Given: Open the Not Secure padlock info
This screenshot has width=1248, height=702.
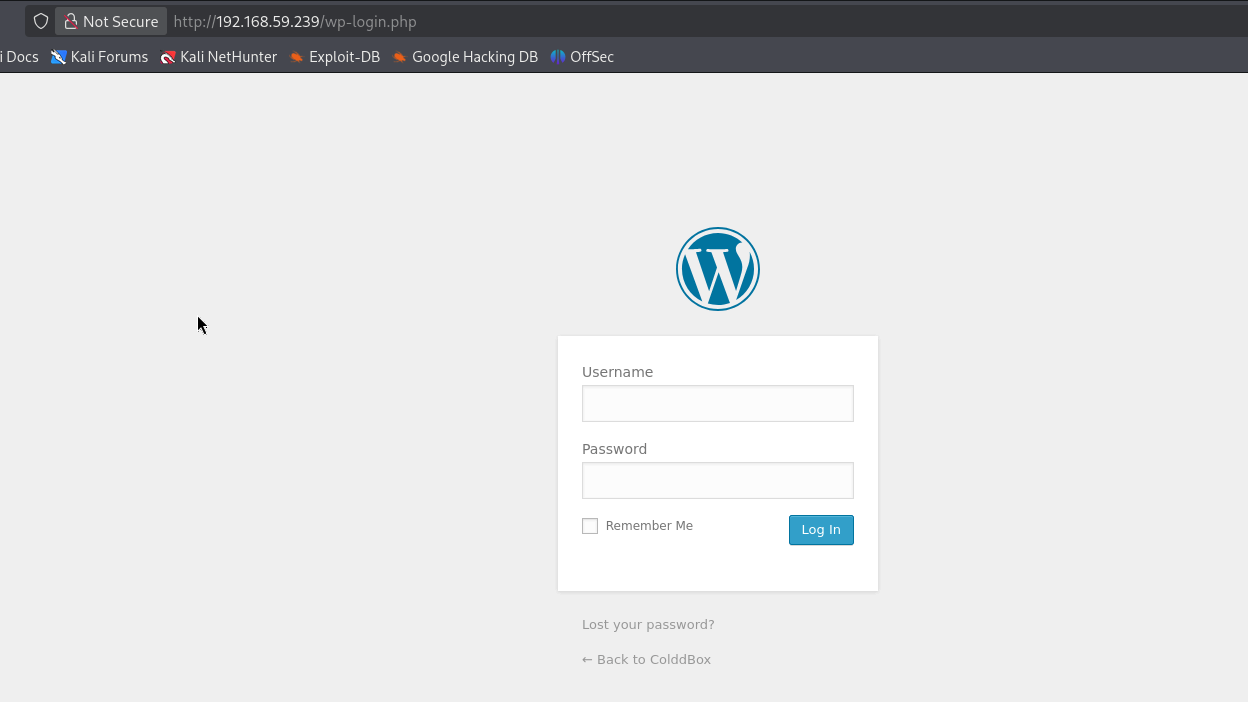Looking at the screenshot, I should point(111,21).
